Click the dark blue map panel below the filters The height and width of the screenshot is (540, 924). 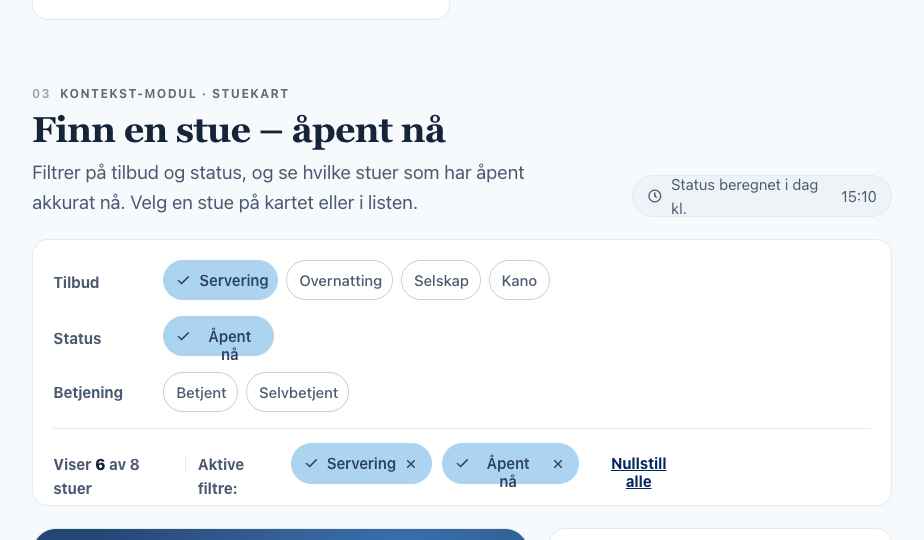click(x=280, y=535)
